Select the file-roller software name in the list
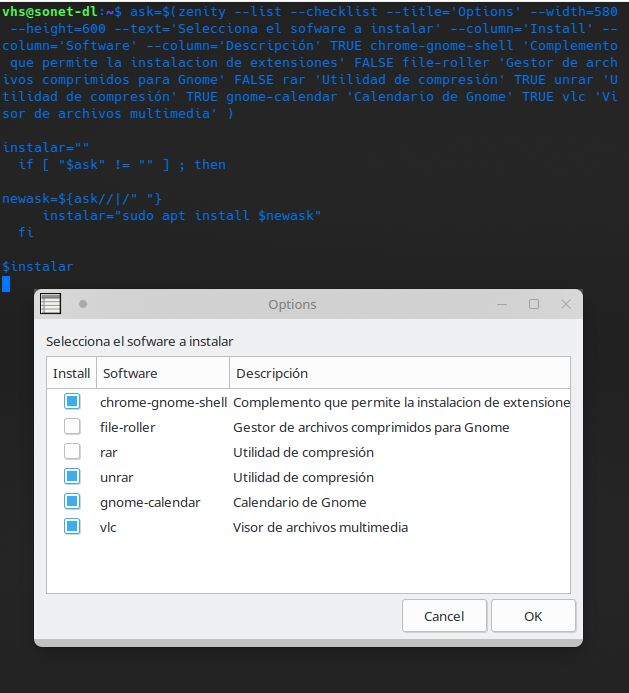Viewport: 629px width, 693px height. (127, 427)
